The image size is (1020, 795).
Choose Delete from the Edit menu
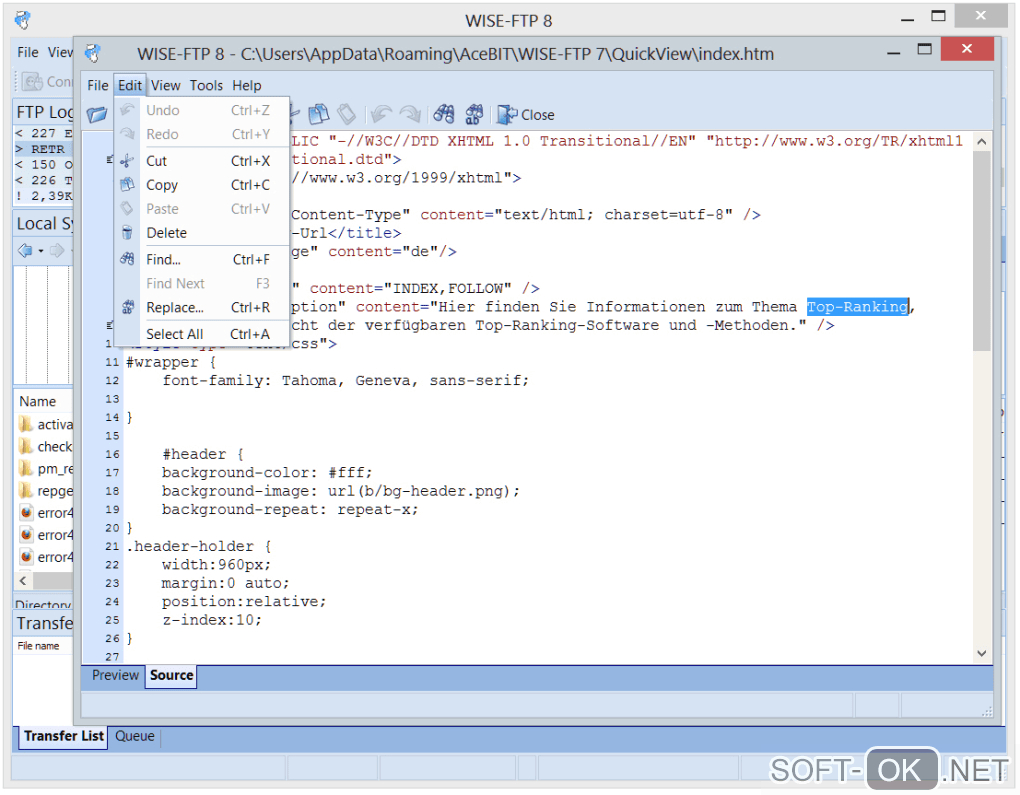pyautogui.click(x=202, y=233)
